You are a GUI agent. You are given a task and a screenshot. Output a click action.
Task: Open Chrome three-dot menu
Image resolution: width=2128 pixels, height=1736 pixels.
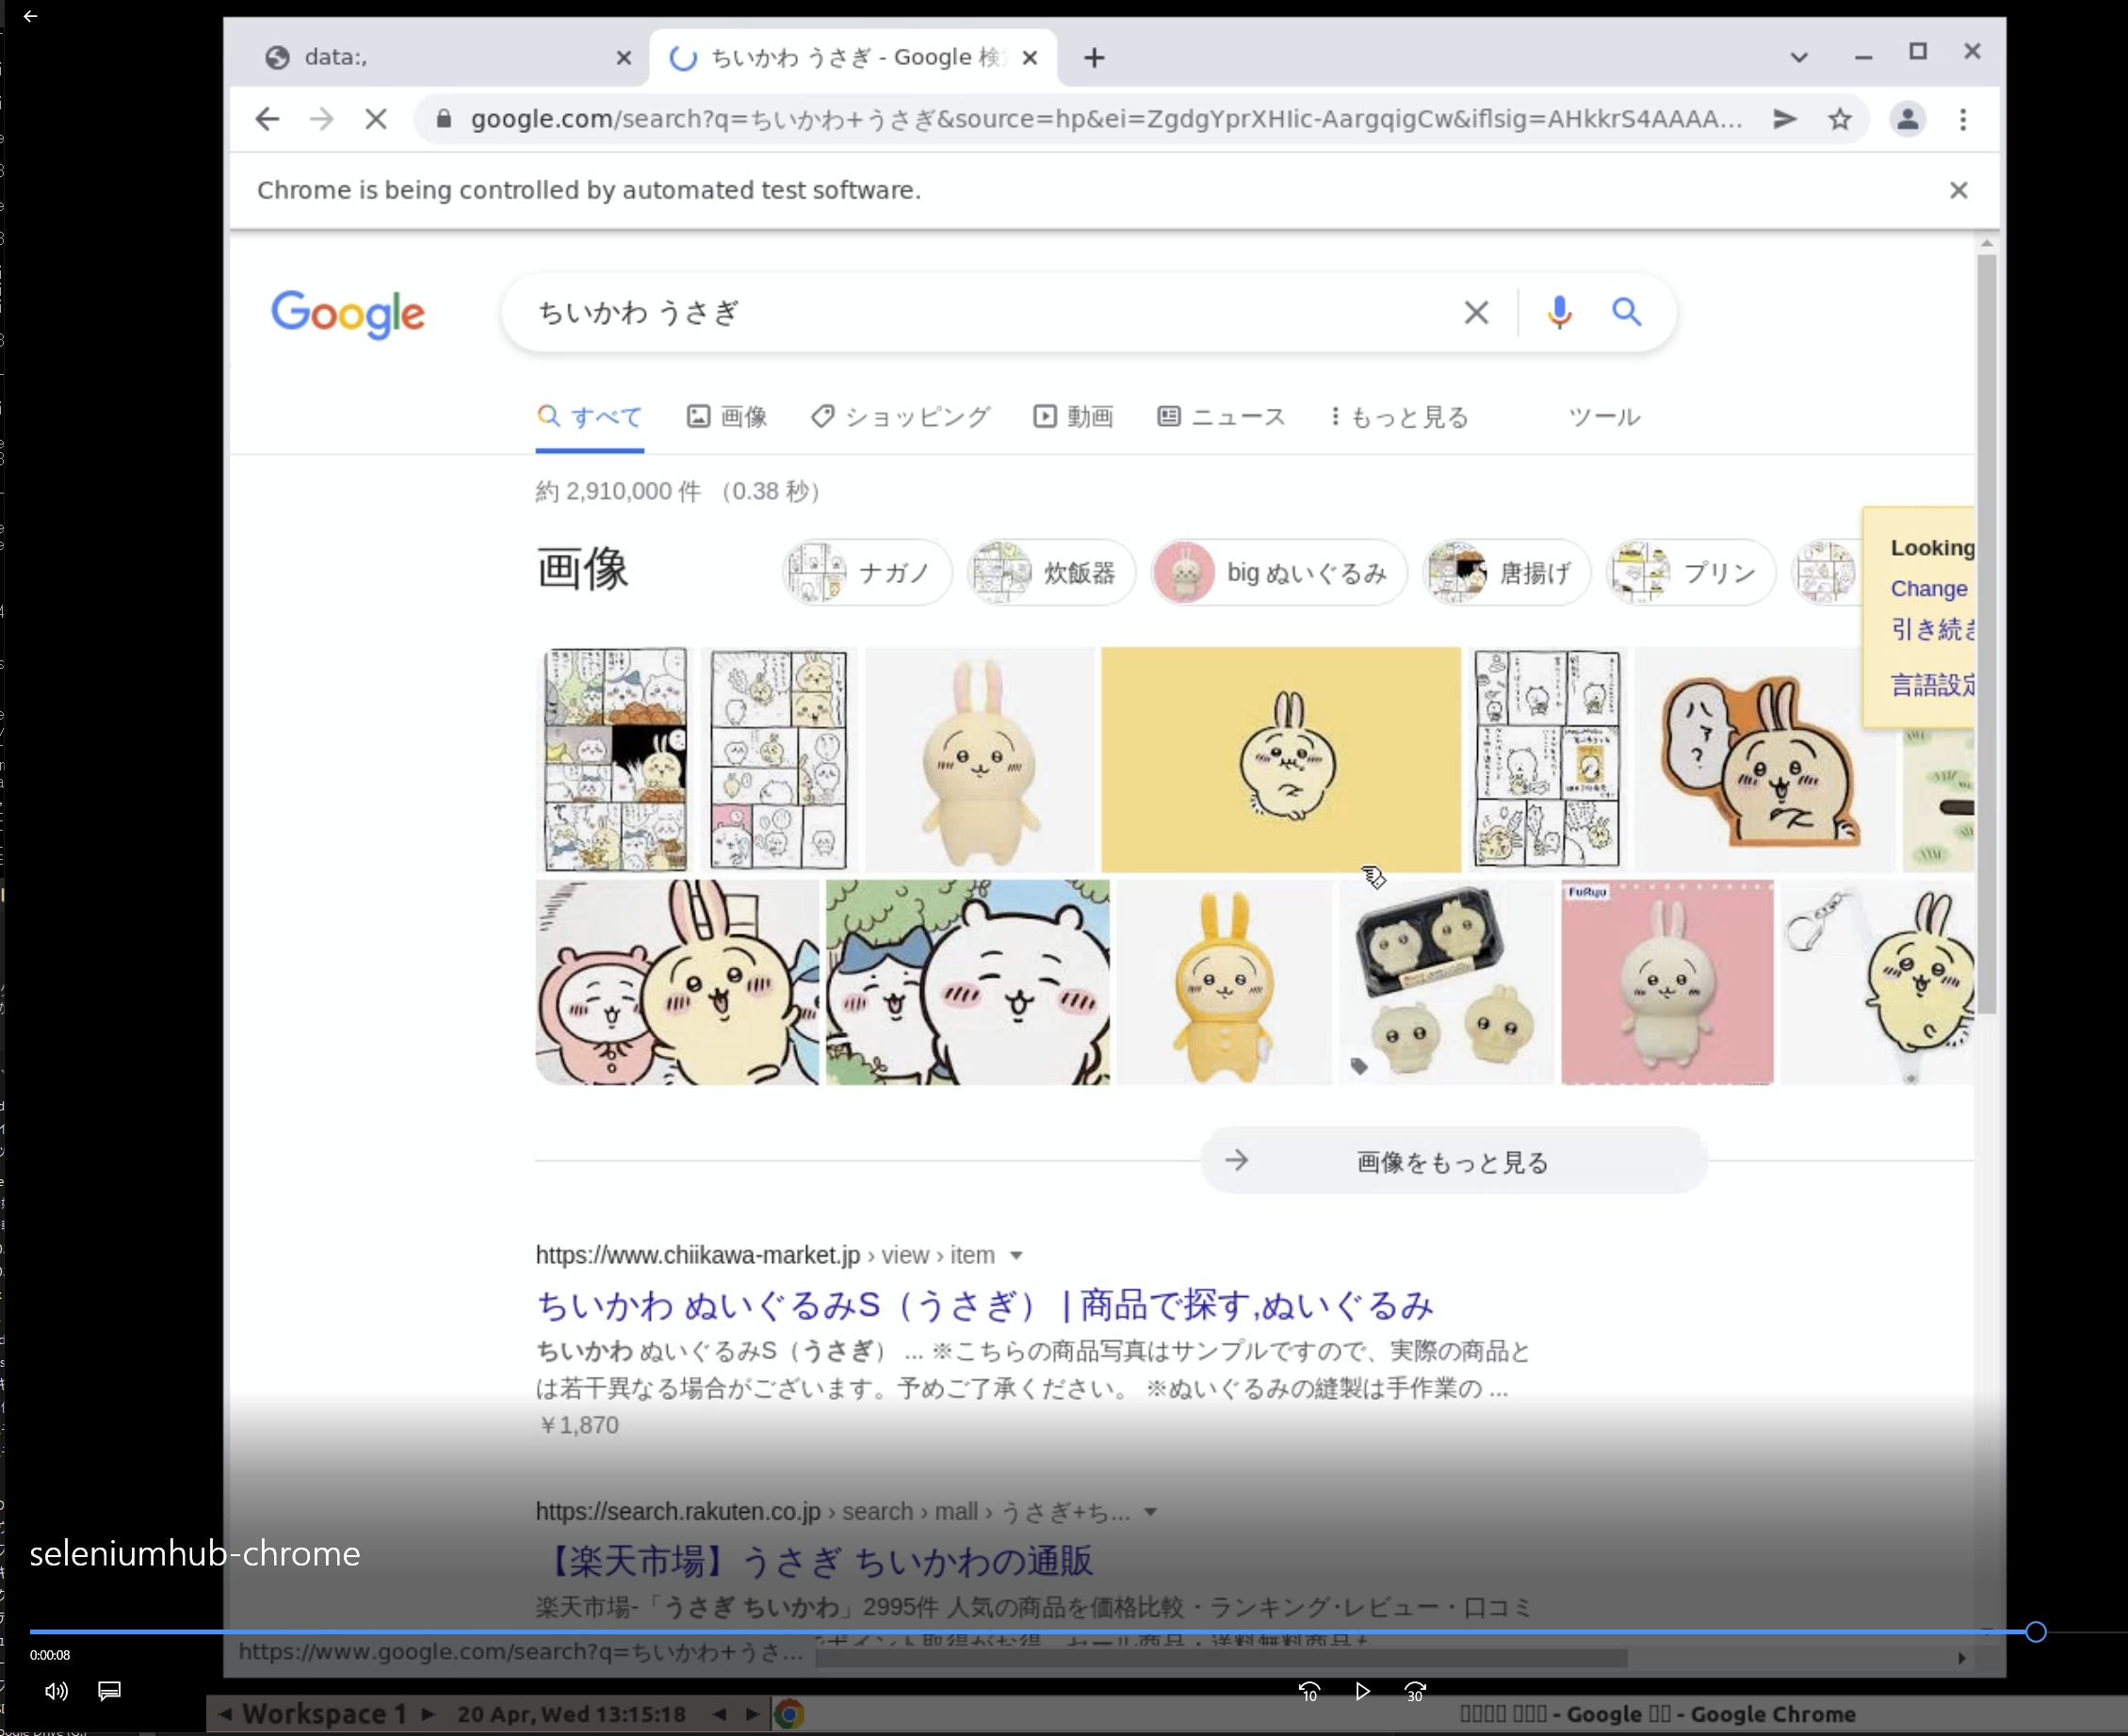[x=1962, y=120]
